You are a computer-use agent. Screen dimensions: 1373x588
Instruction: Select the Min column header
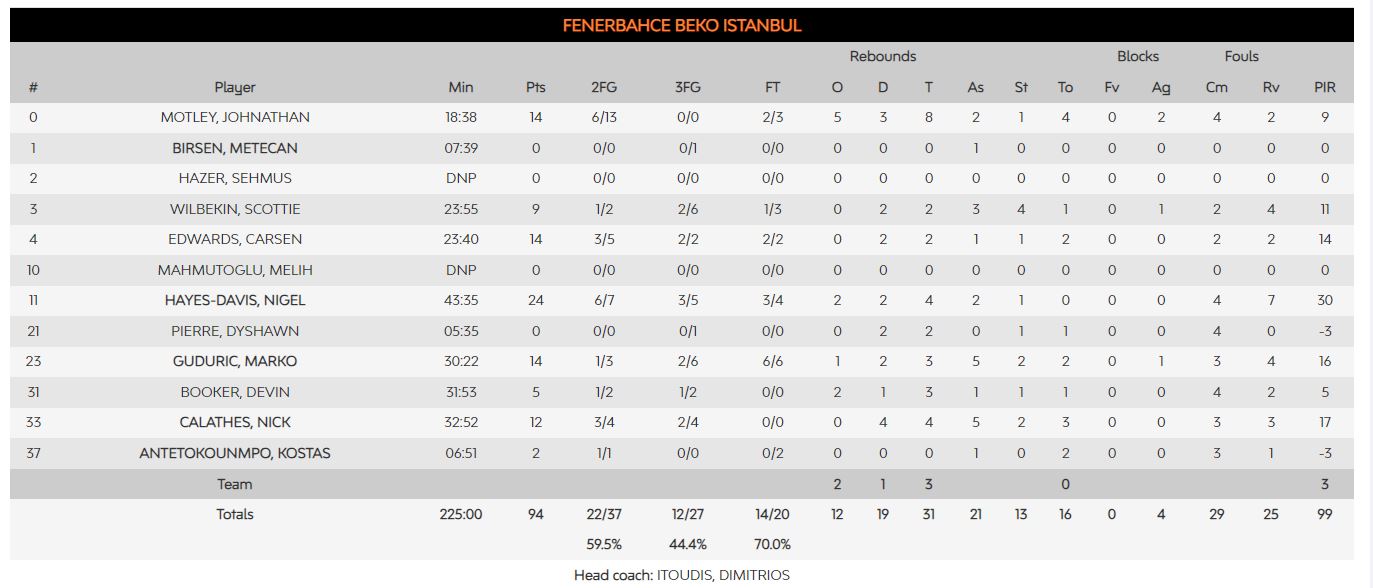click(461, 87)
